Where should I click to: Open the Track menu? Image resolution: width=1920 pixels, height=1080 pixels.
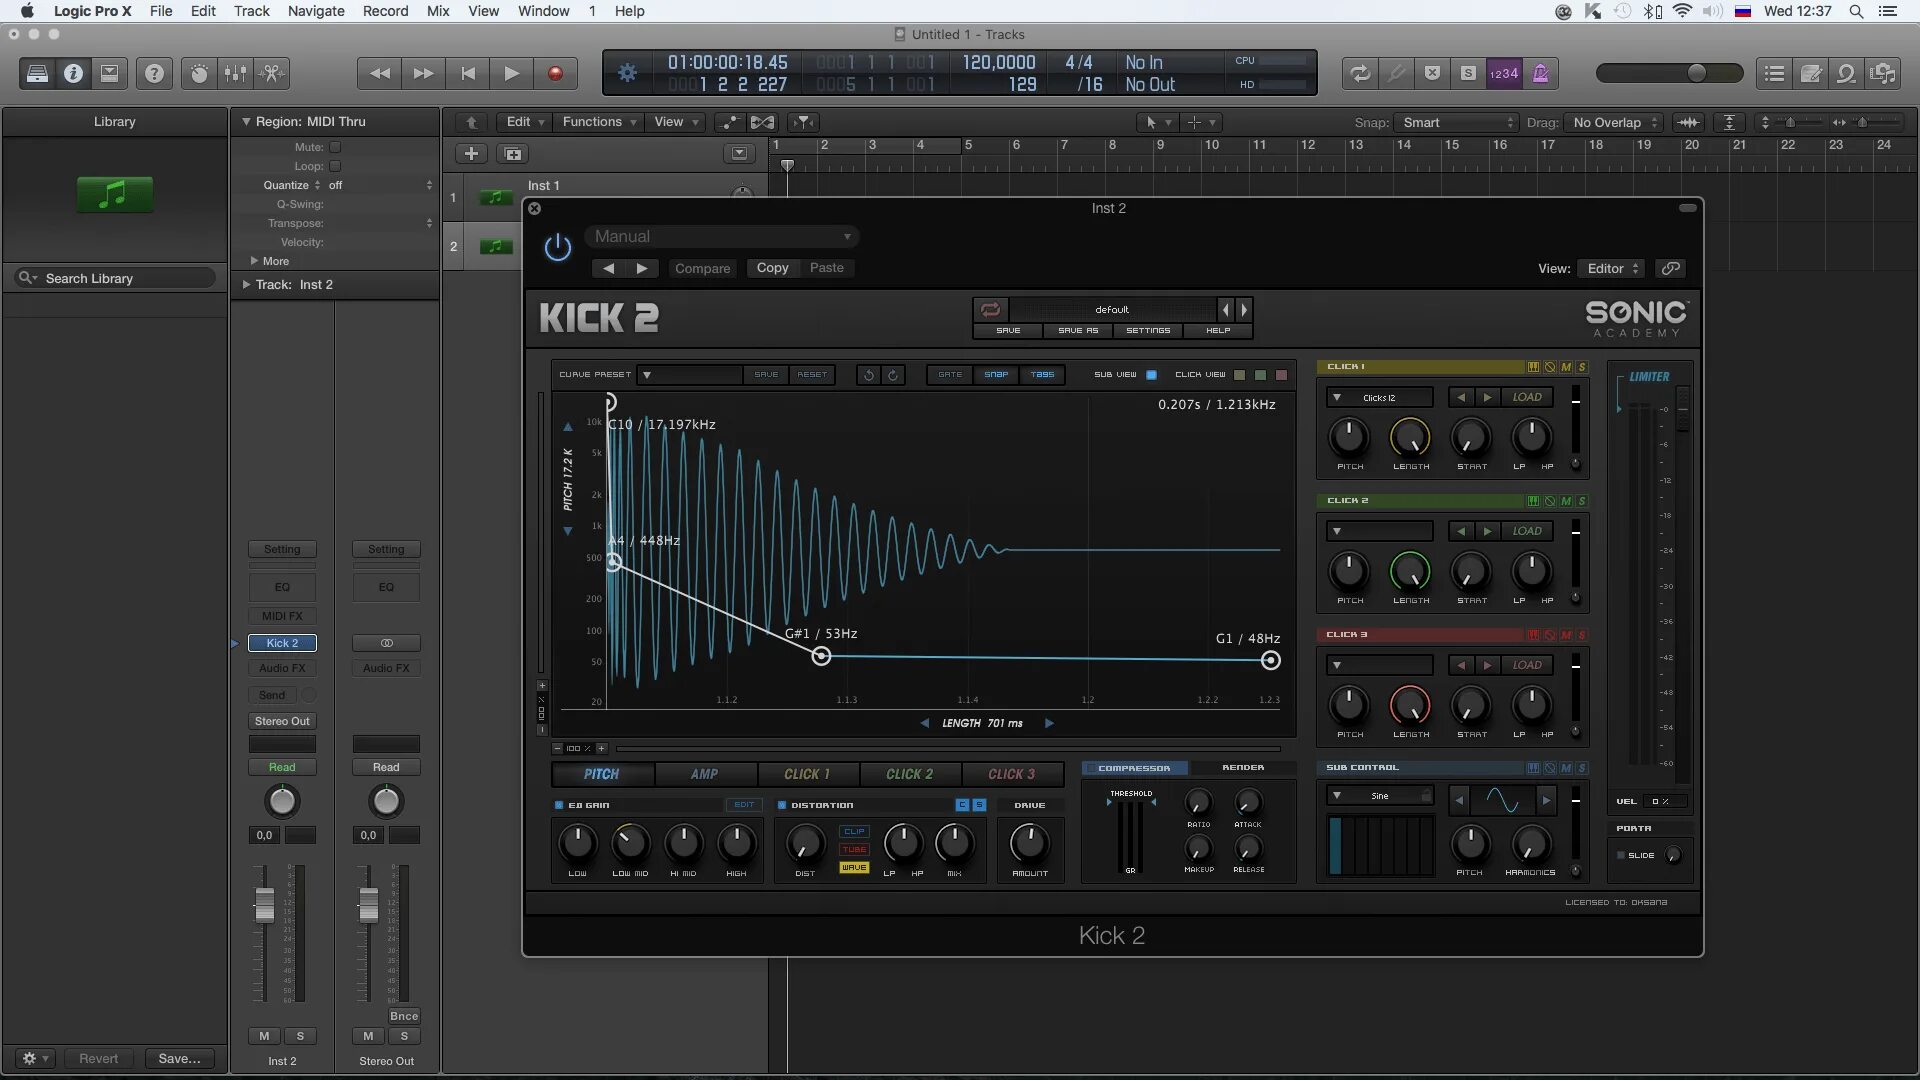pyautogui.click(x=251, y=11)
